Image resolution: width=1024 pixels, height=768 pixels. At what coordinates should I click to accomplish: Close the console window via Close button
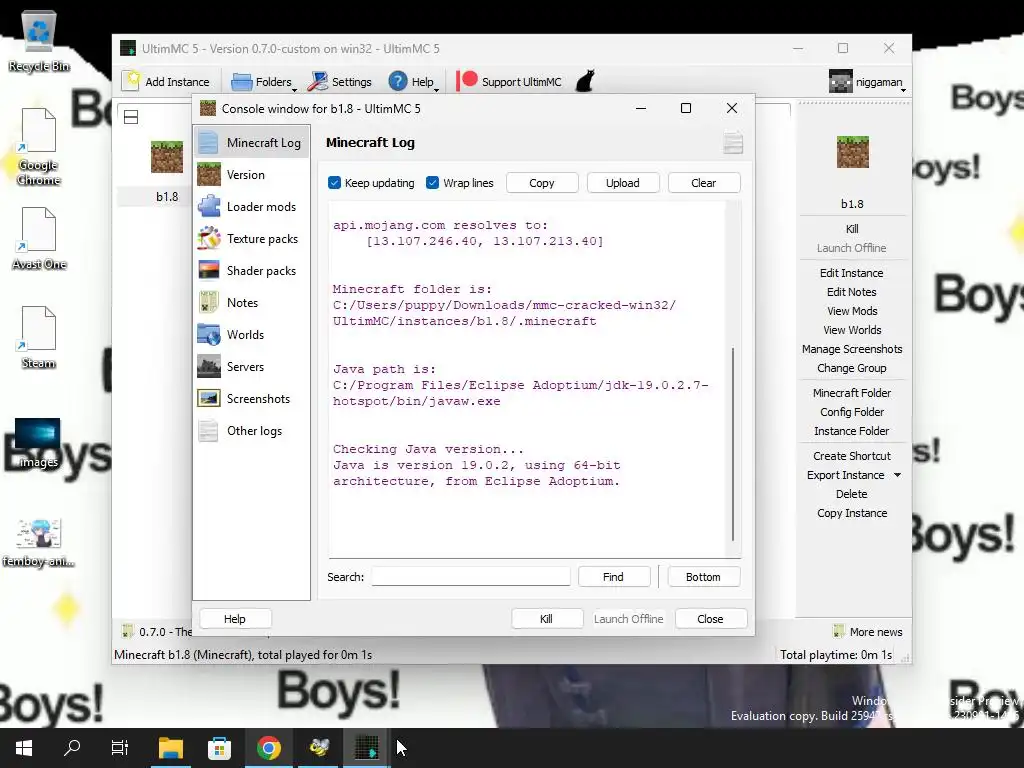(711, 618)
